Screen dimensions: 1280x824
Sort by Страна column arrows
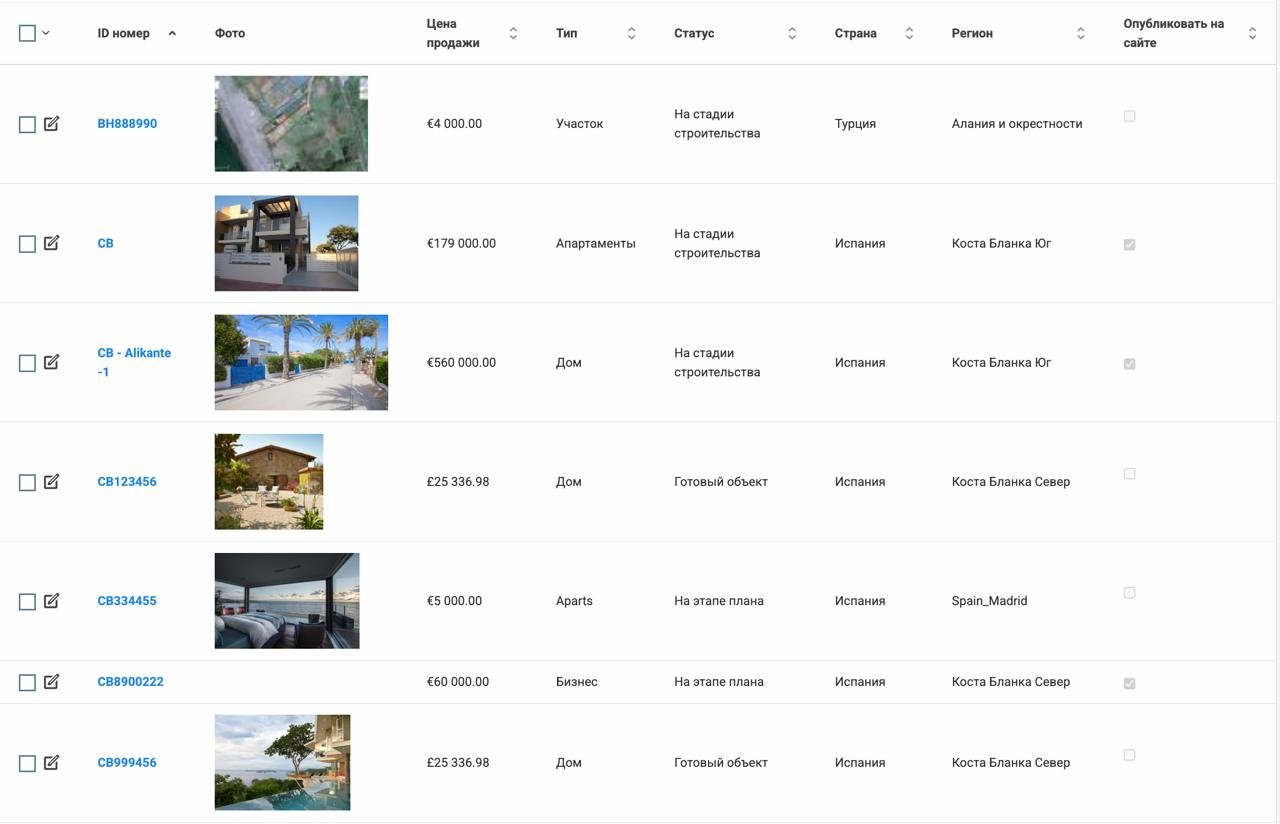coord(909,33)
